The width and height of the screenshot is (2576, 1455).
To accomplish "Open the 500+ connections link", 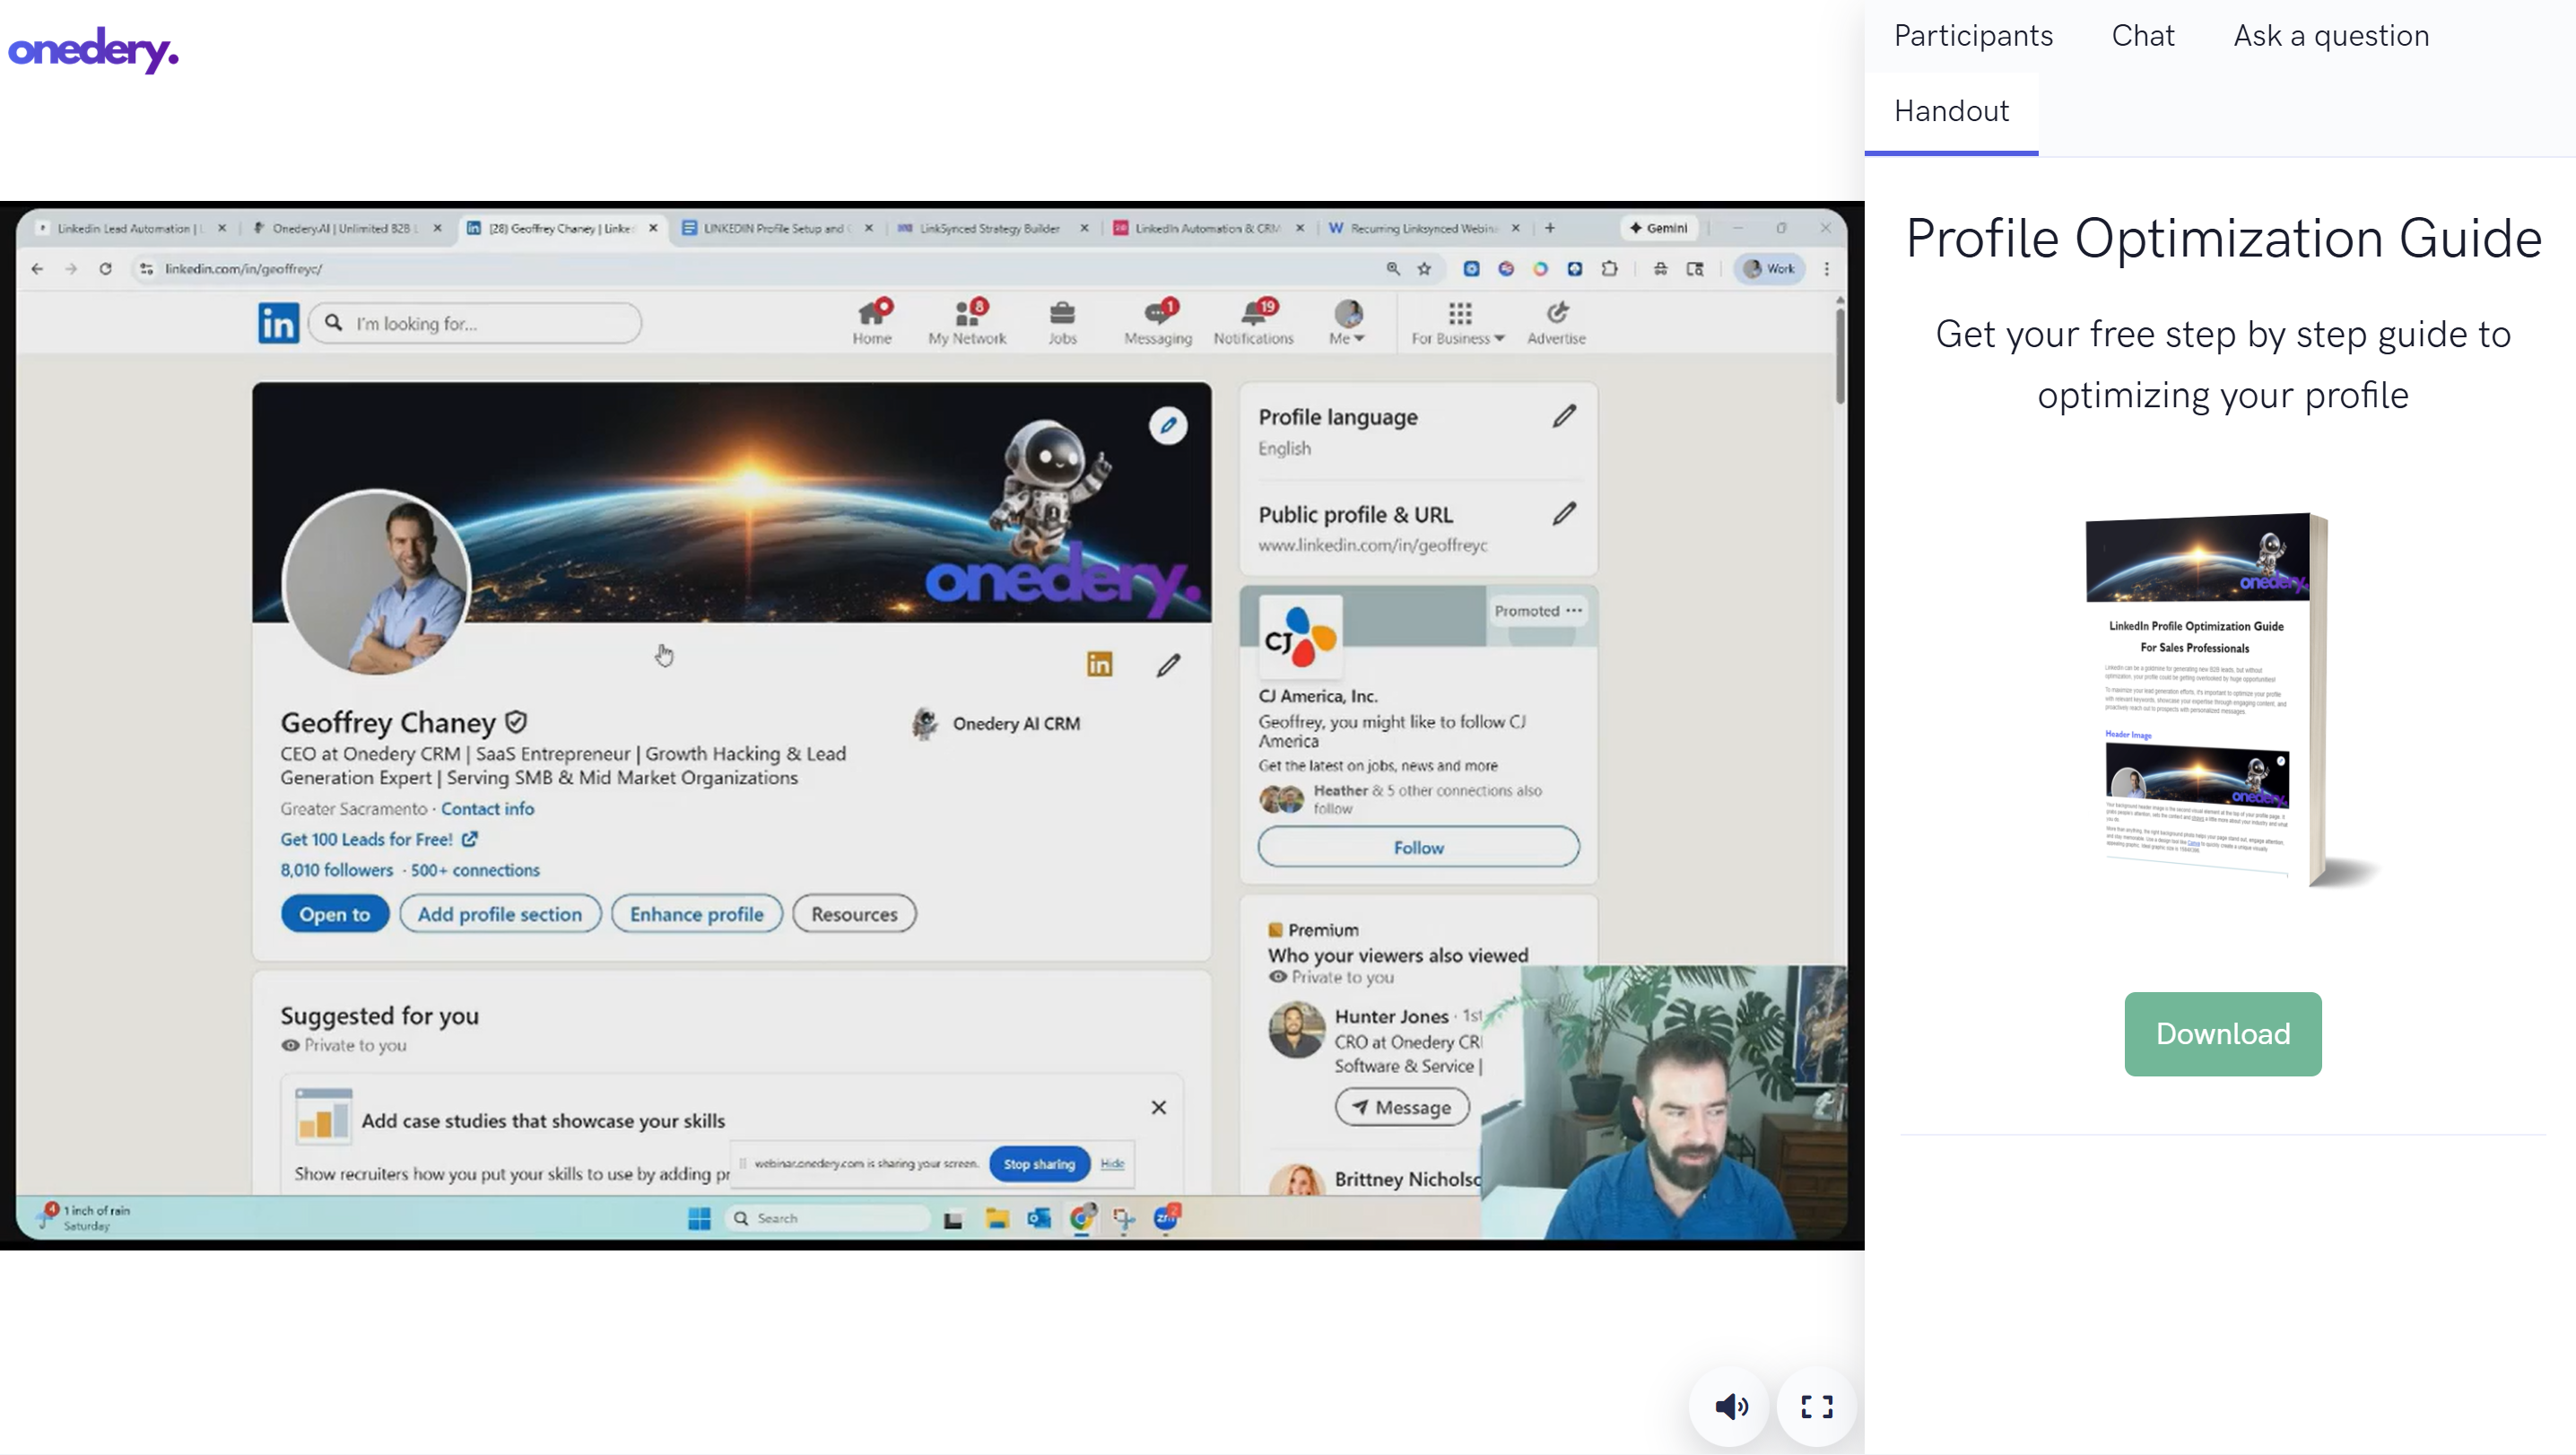I will pyautogui.click(x=475, y=870).
